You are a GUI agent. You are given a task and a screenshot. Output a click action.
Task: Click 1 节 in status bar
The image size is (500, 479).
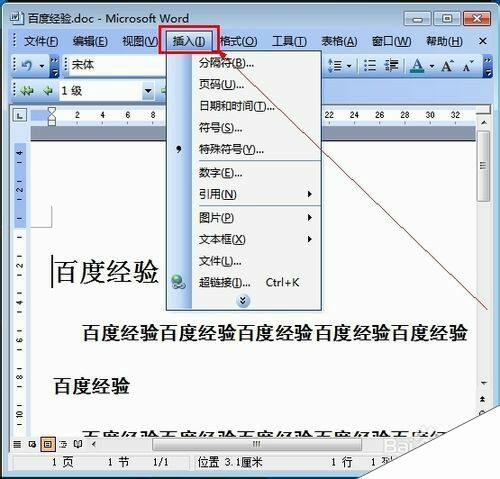[118, 462]
